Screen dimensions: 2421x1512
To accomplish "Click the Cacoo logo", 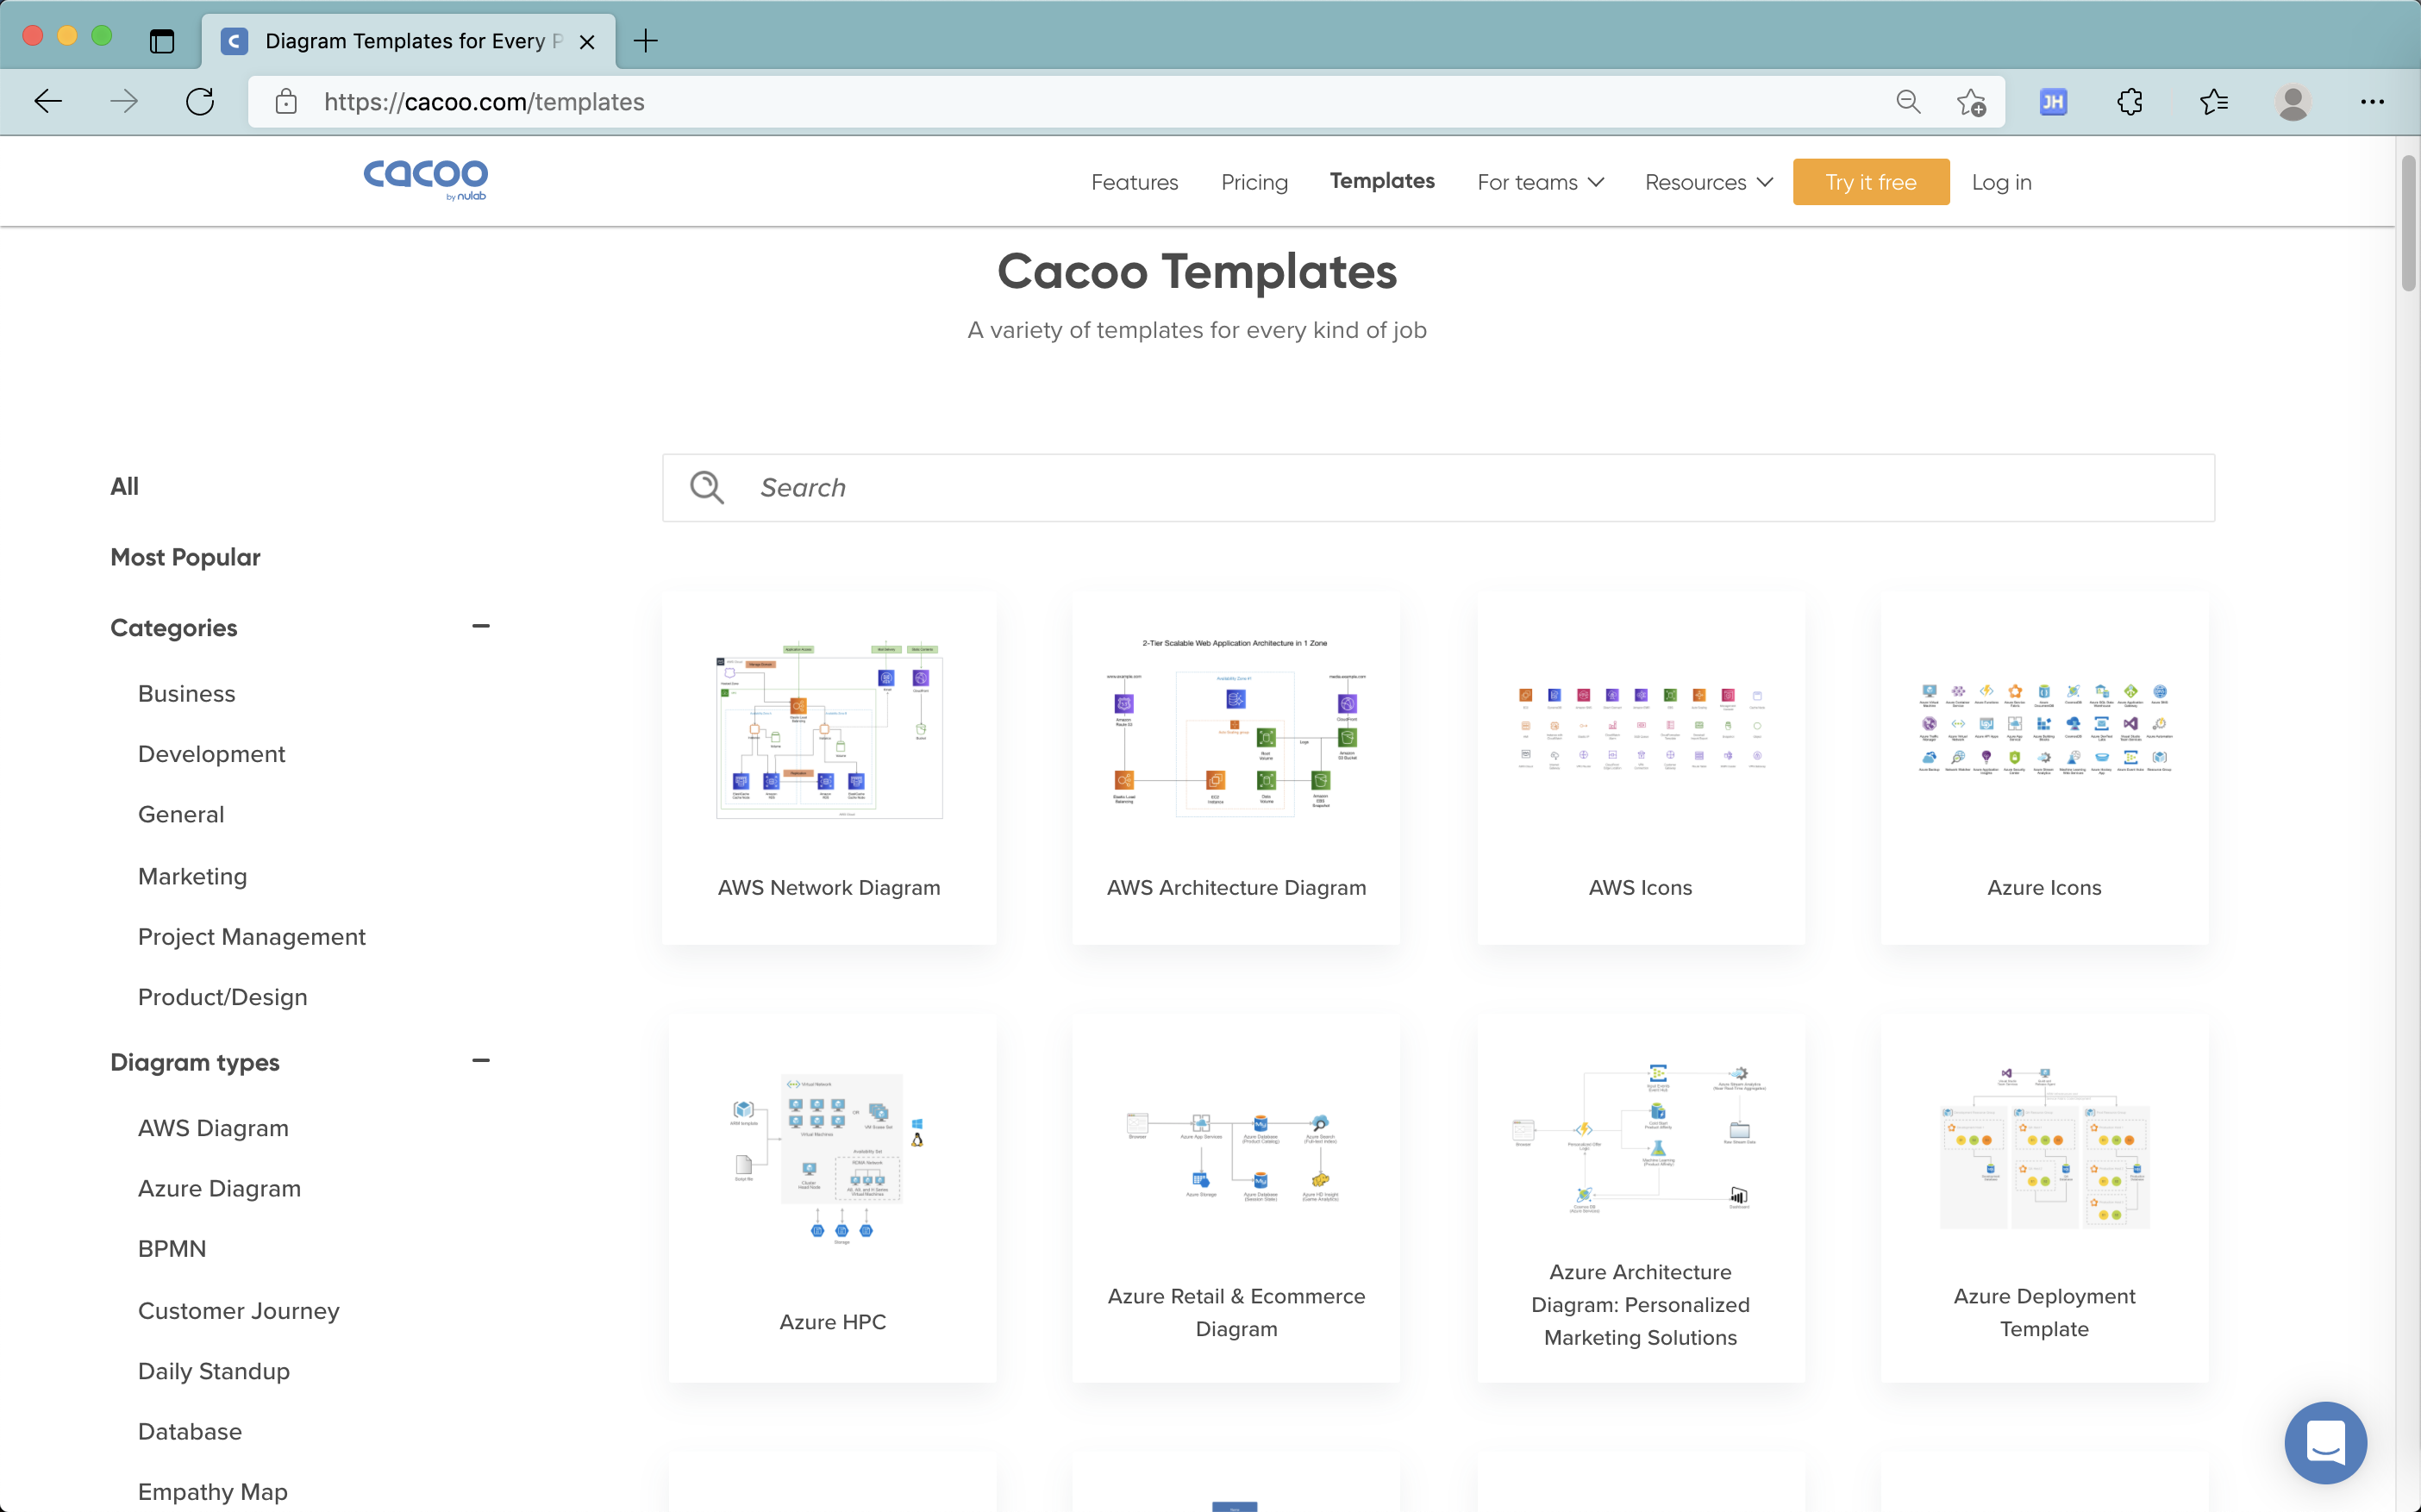I will (426, 180).
